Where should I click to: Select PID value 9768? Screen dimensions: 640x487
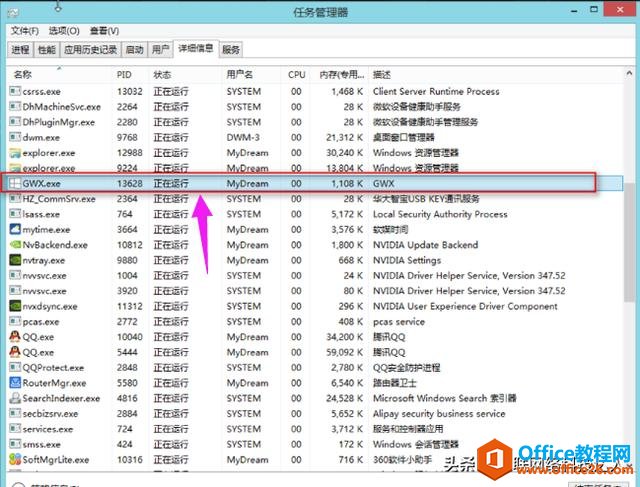point(127,138)
